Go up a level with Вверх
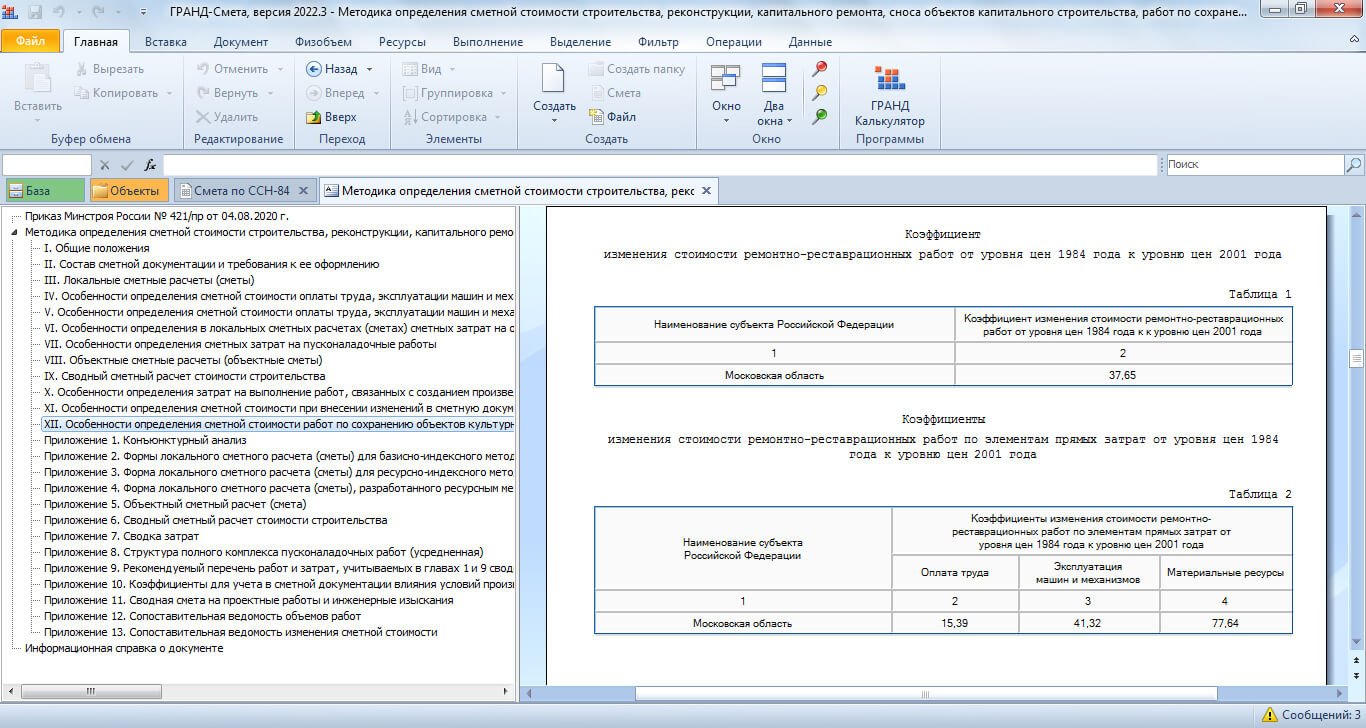This screenshot has height=728, width=1366. coord(331,117)
